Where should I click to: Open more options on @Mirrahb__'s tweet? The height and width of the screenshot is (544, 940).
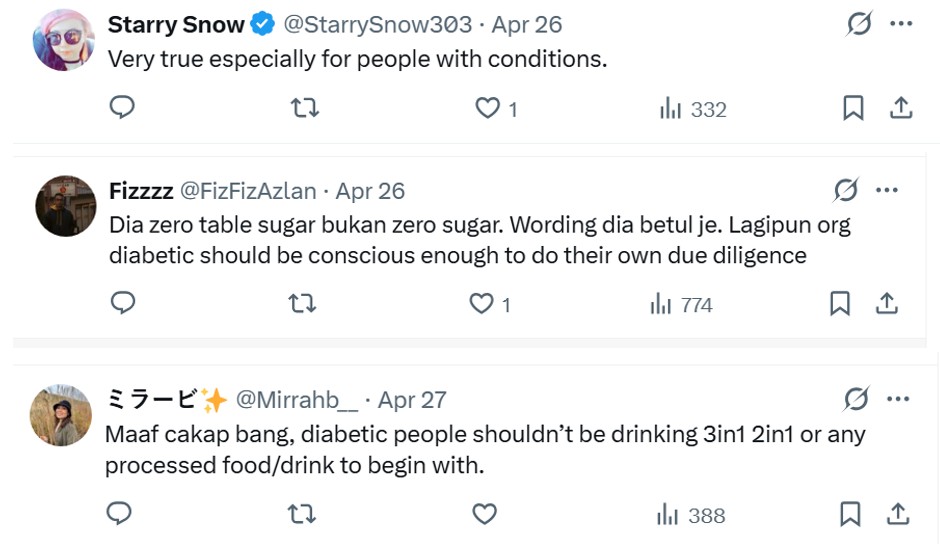pyautogui.click(x=898, y=399)
